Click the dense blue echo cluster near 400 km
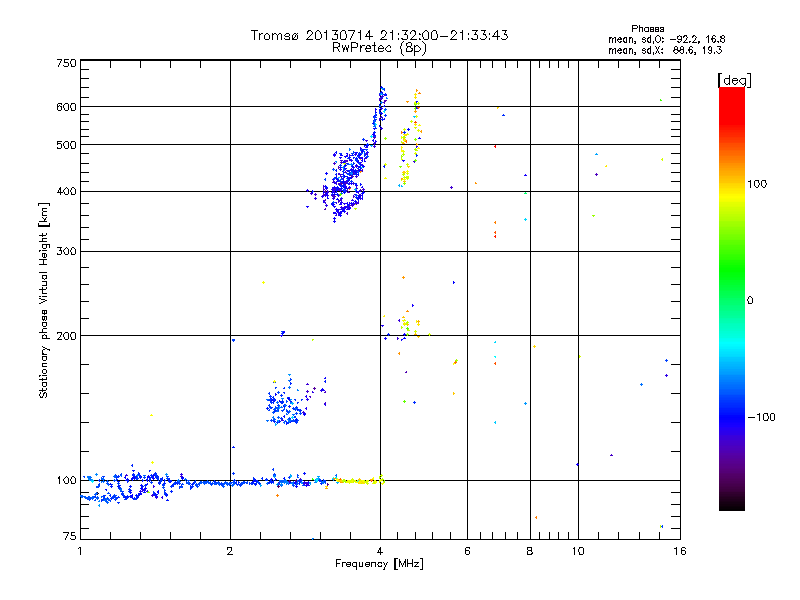This screenshot has width=800, height=600. (344, 186)
